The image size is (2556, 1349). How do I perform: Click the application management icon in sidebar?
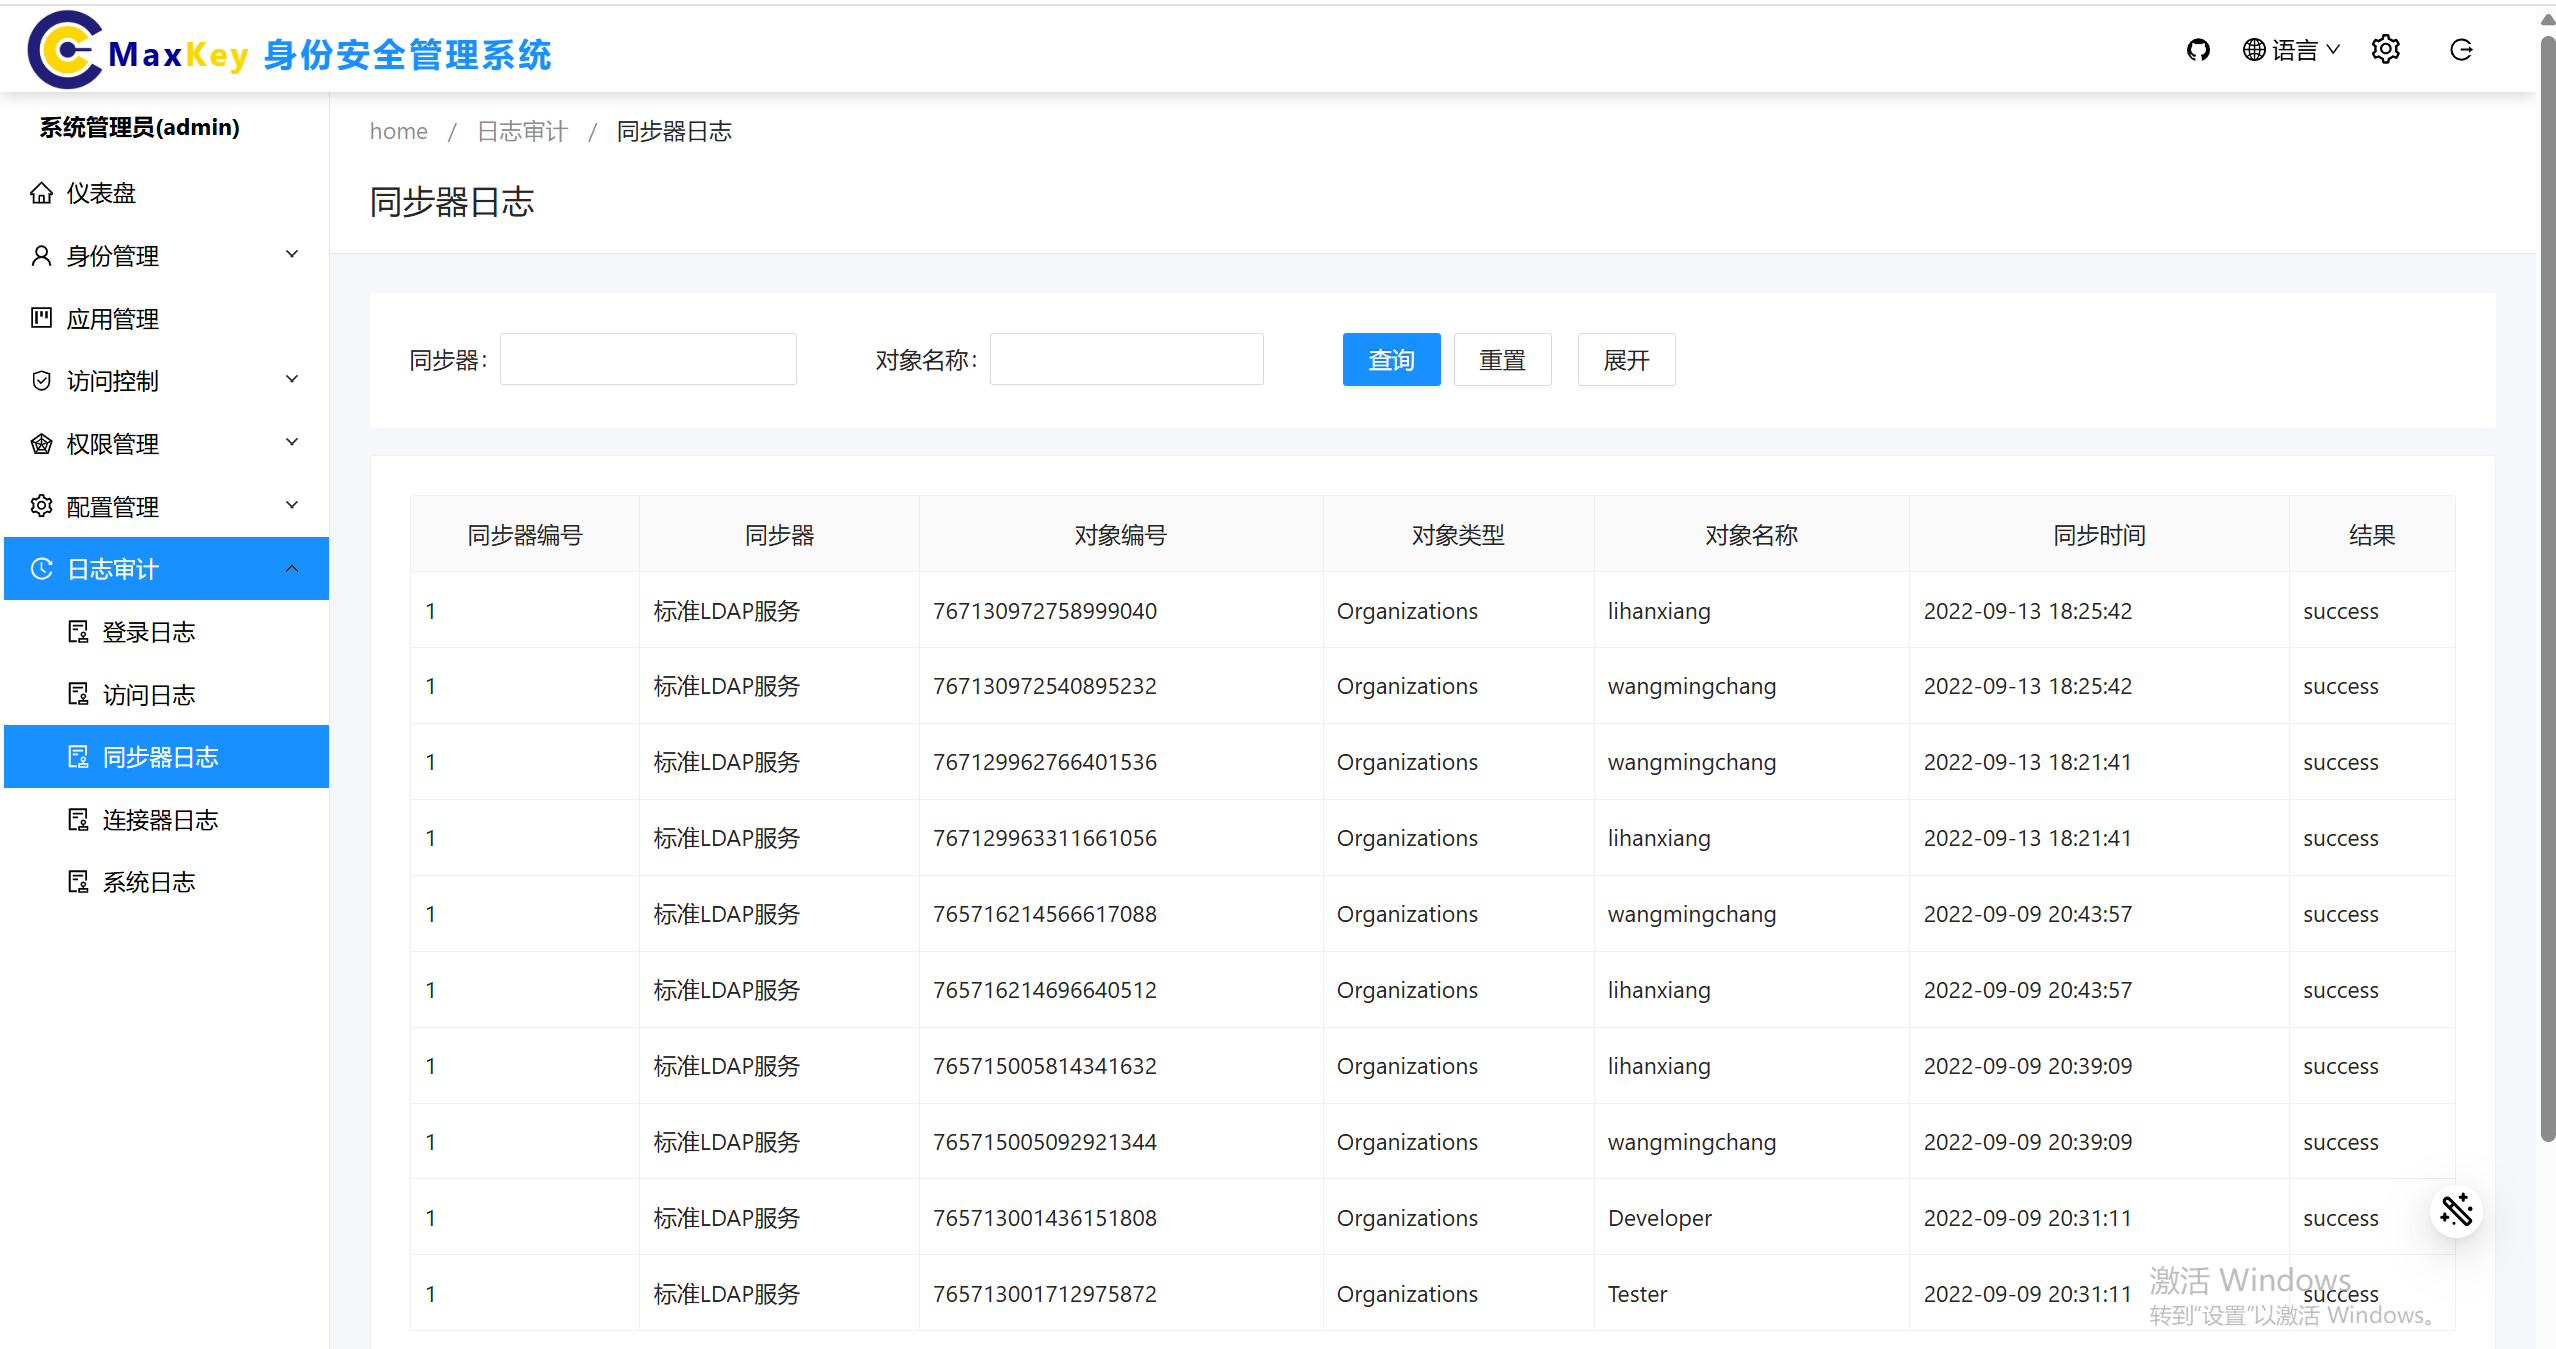41,318
